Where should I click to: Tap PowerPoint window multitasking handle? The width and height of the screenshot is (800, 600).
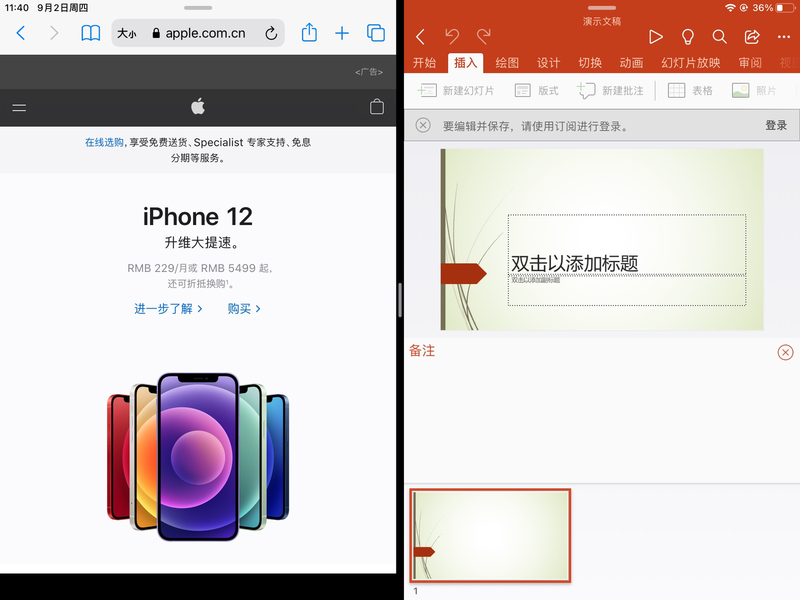click(x=602, y=8)
